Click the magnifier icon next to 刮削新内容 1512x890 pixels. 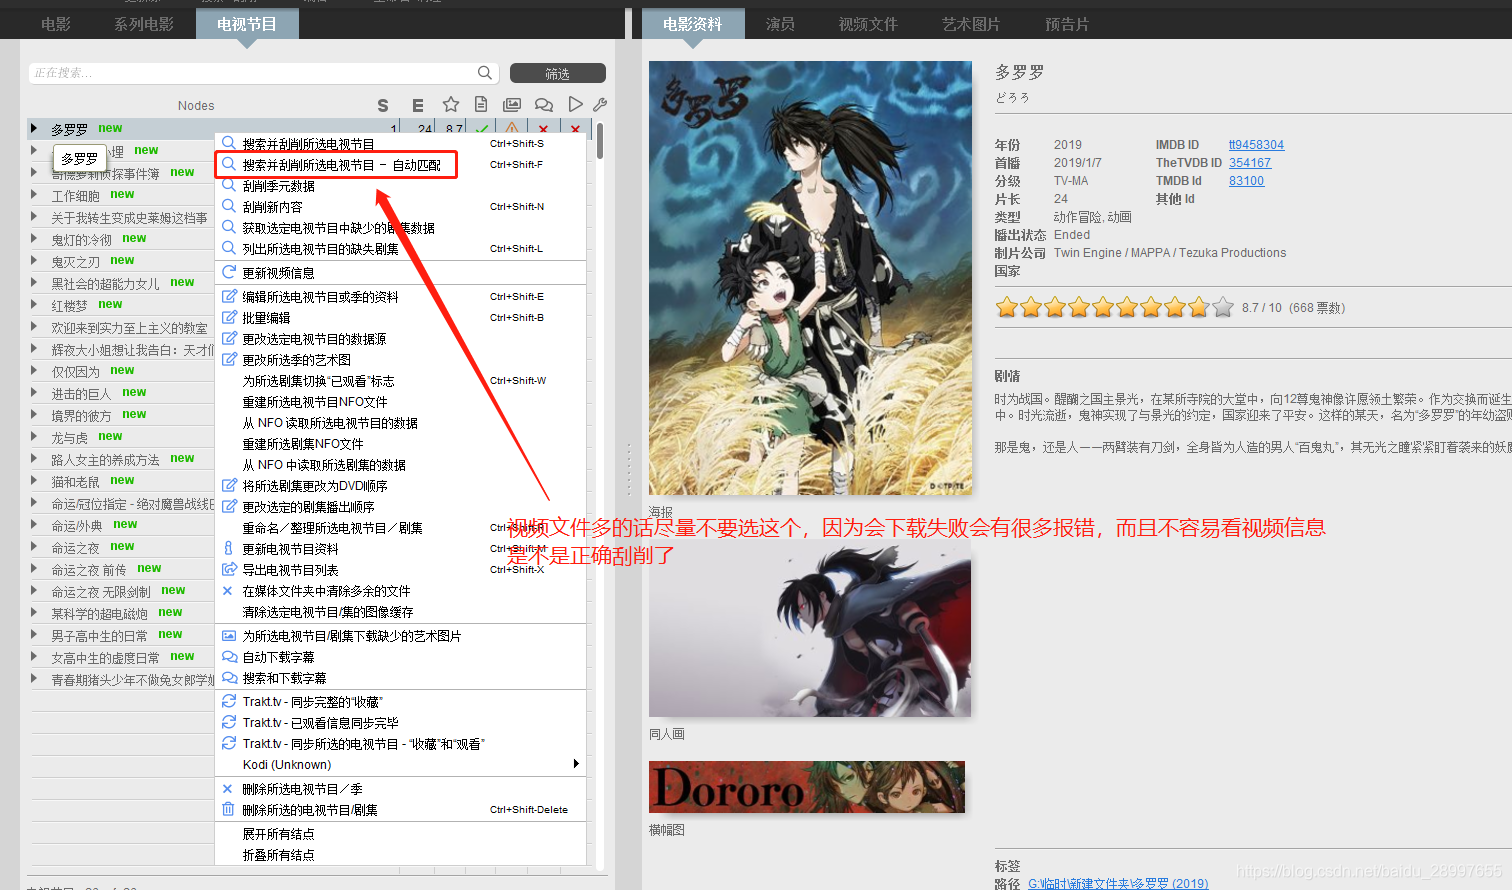[229, 206]
